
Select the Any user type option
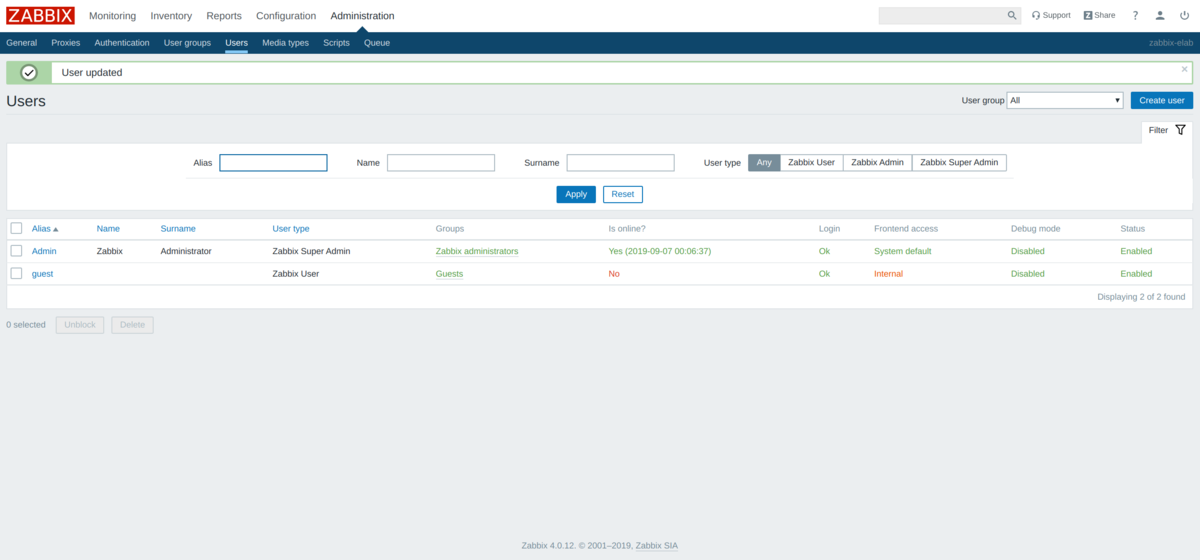(764, 162)
